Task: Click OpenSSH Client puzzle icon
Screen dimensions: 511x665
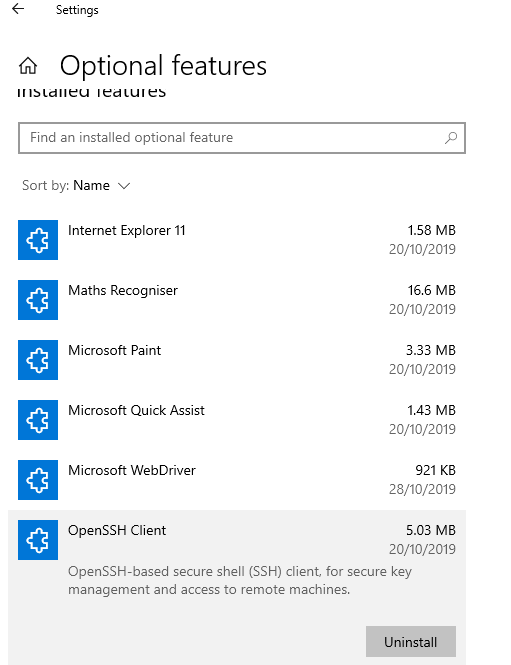Action: pos(38,540)
